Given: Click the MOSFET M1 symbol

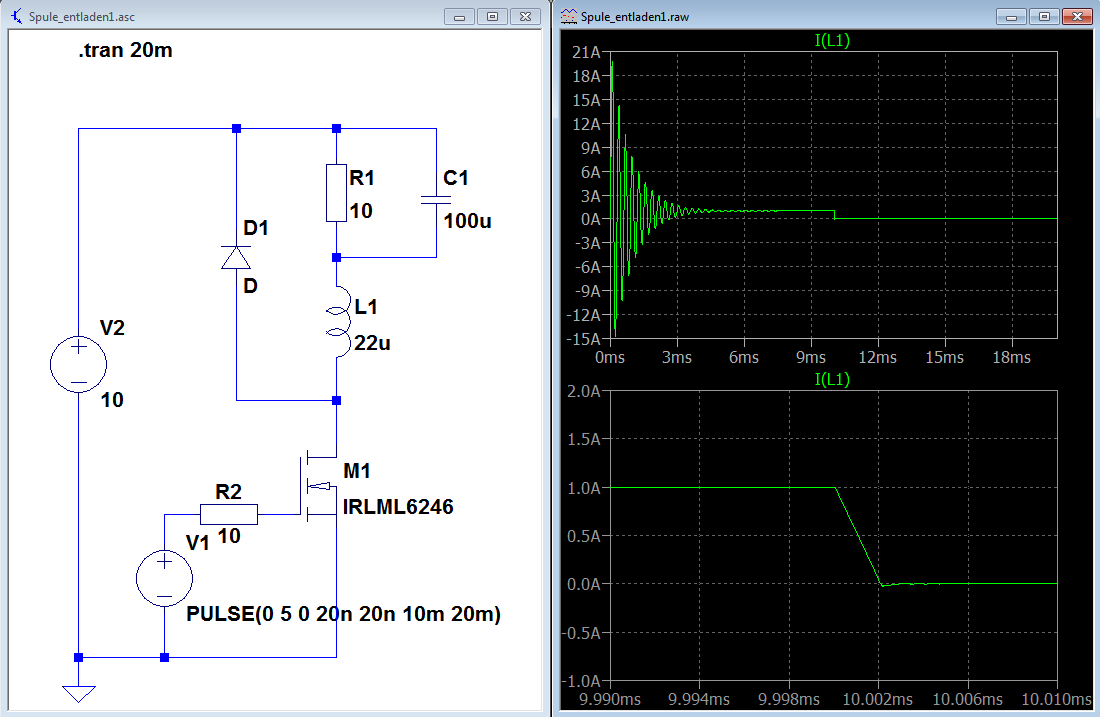Looking at the screenshot, I should click(318, 486).
